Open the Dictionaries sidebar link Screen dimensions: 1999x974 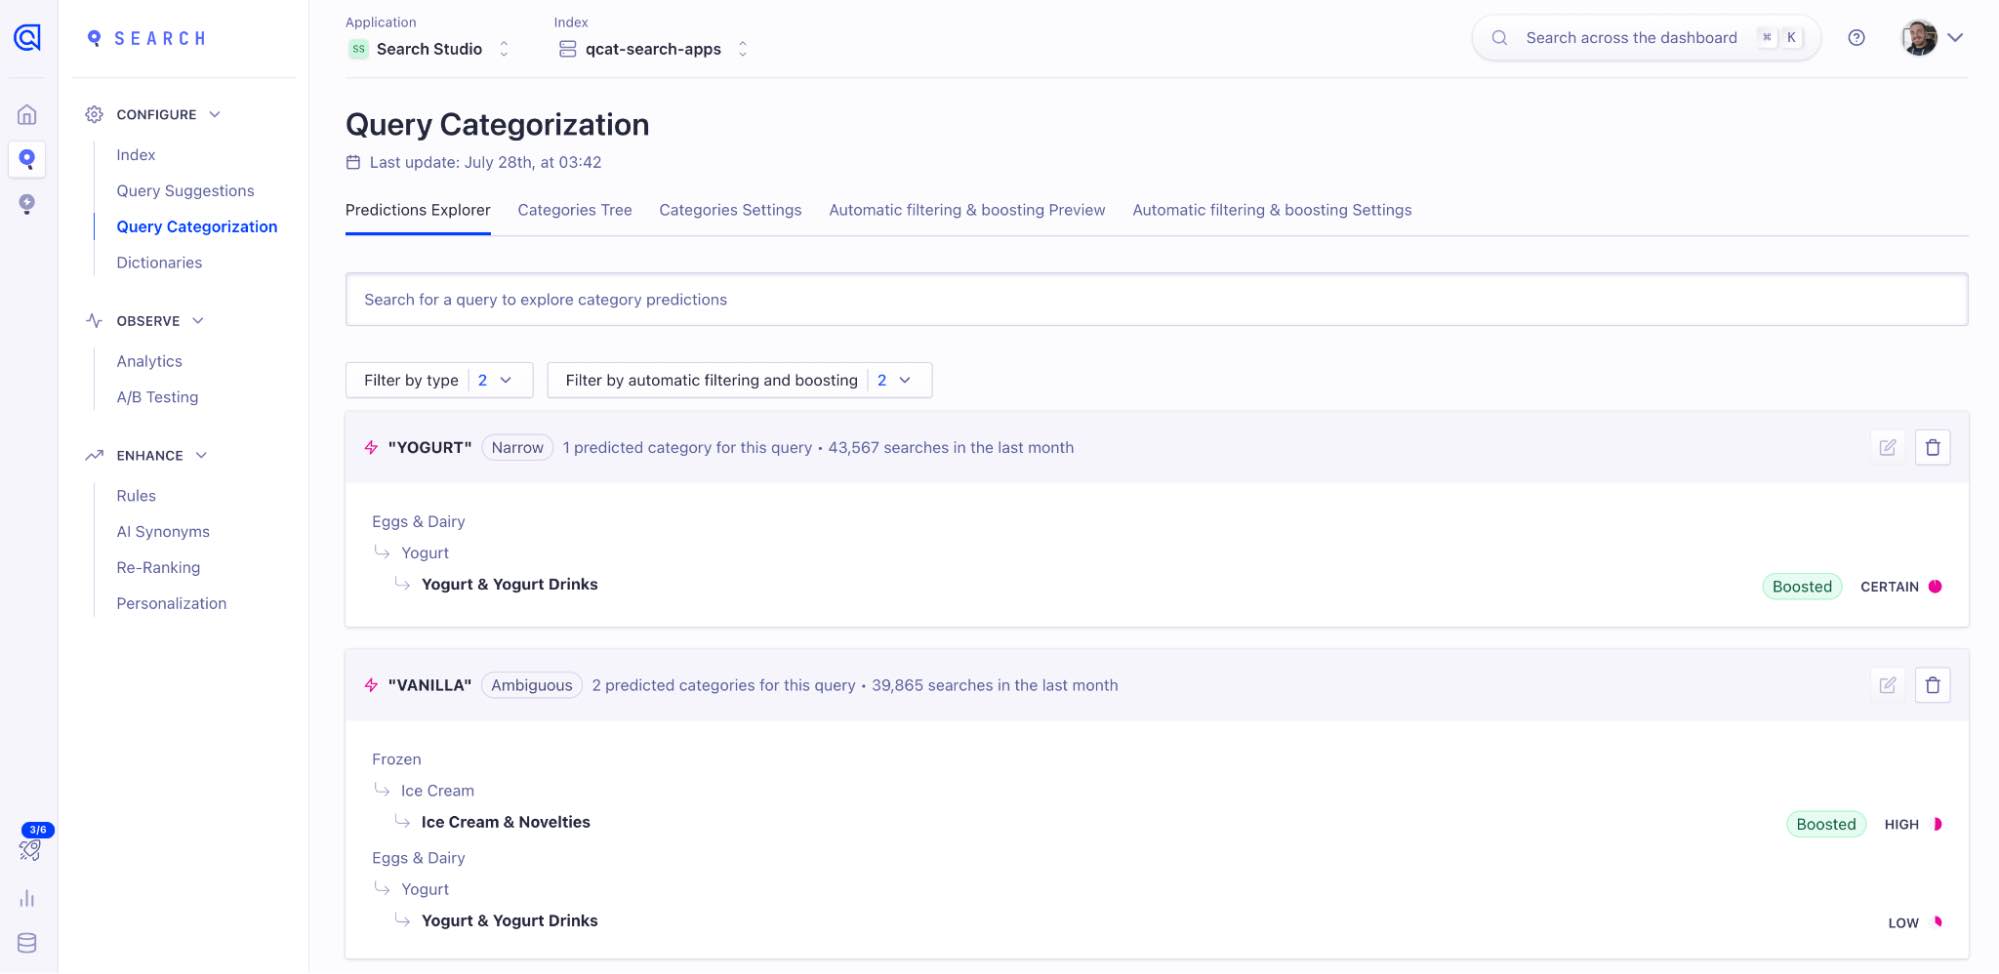[159, 263]
